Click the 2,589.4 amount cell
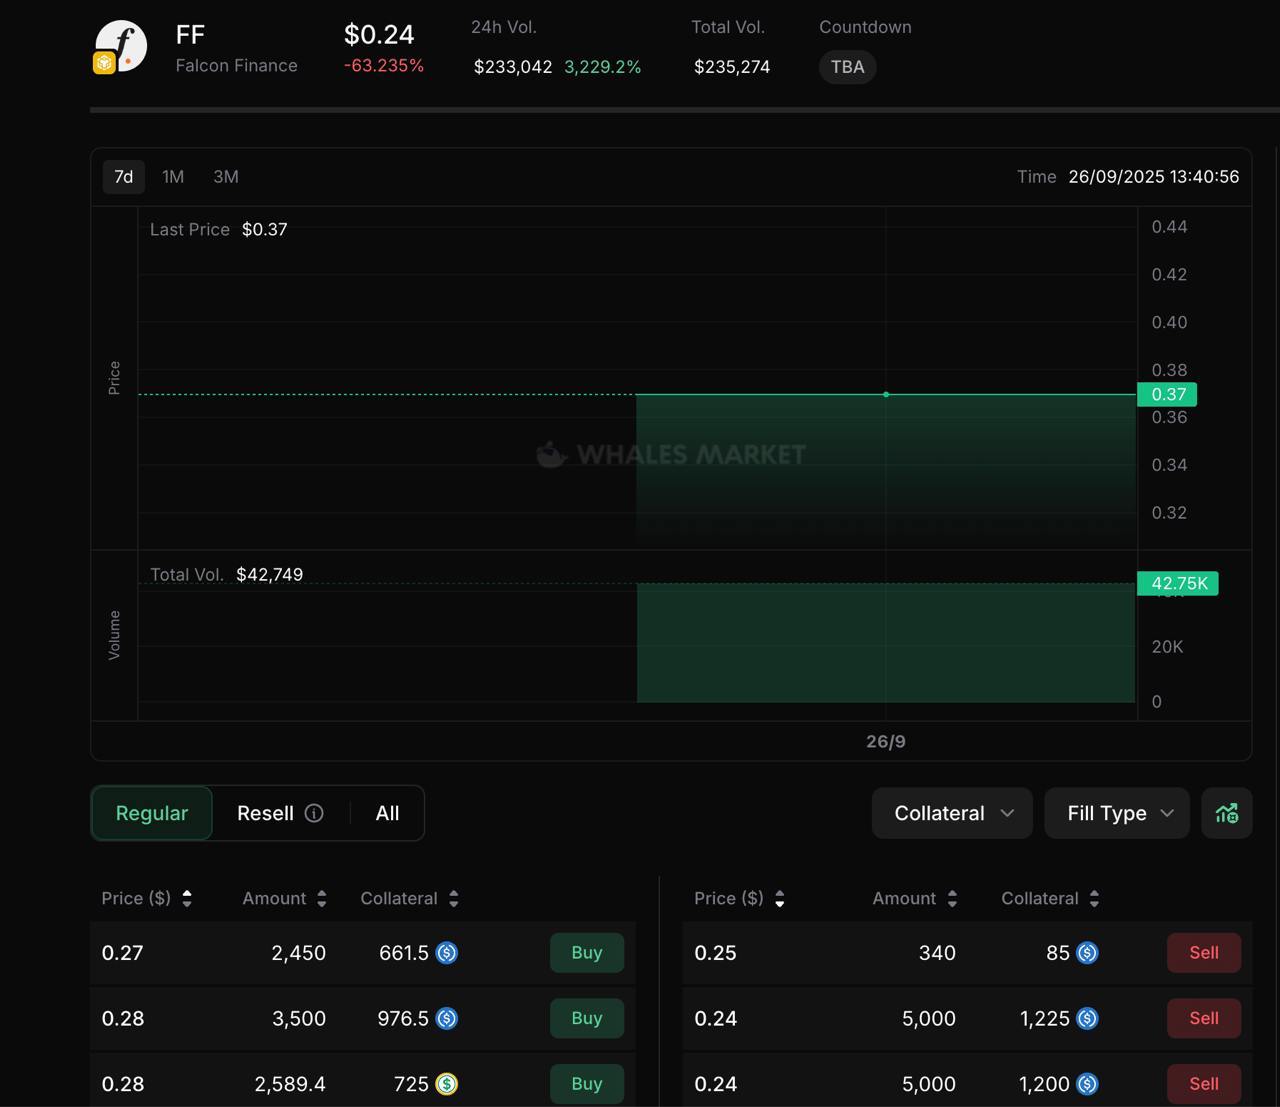 coord(290,1084)
